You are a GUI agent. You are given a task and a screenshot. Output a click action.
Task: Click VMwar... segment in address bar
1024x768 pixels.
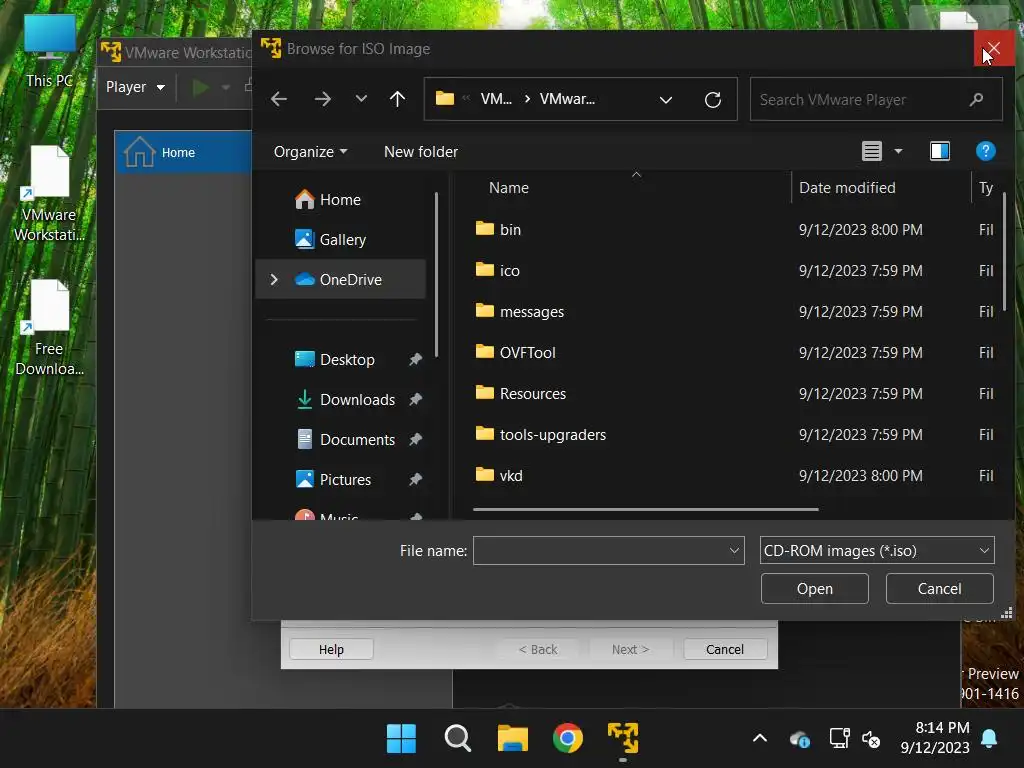pos(567,99)
